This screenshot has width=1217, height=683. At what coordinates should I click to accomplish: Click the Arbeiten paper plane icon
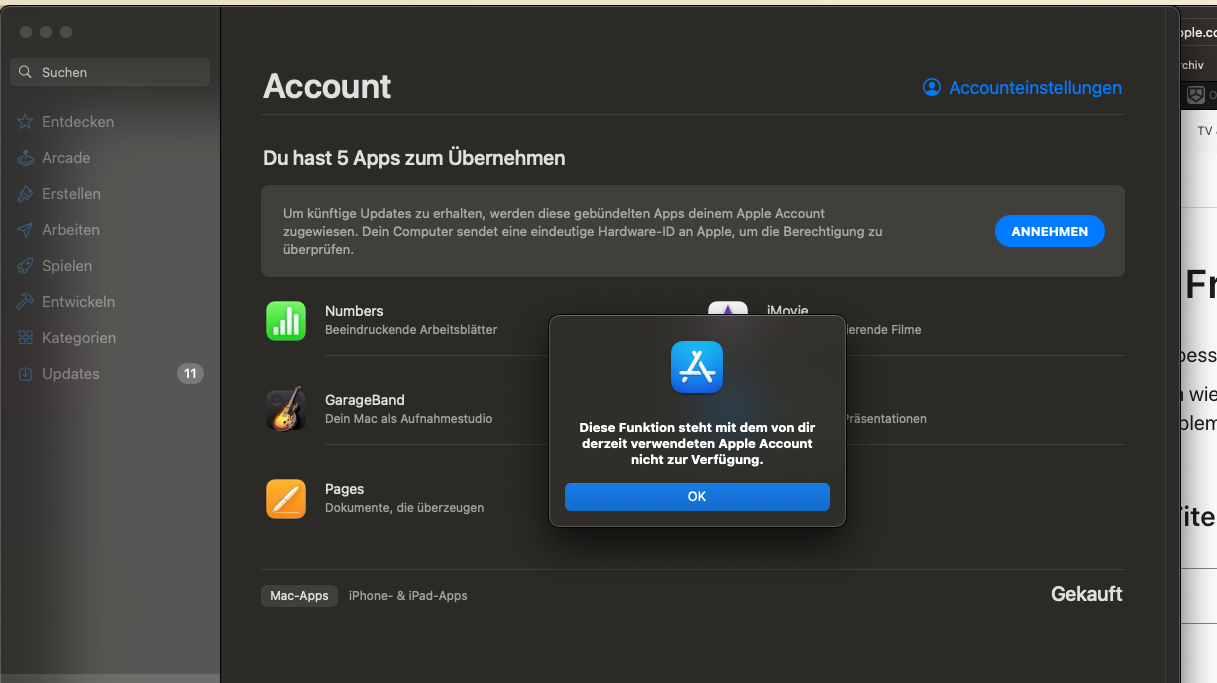25,230
